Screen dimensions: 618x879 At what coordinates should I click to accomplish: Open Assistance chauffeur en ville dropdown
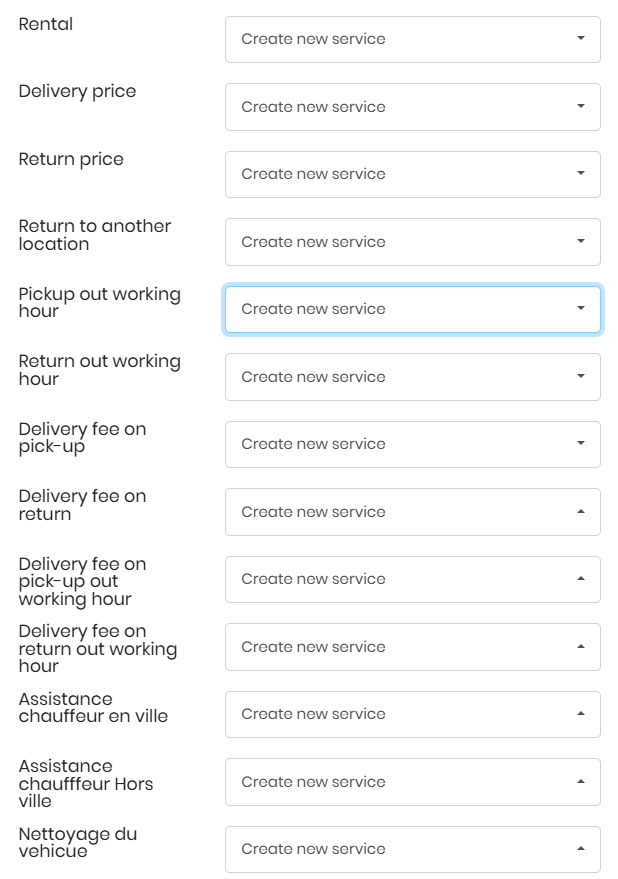pos(412,714)
